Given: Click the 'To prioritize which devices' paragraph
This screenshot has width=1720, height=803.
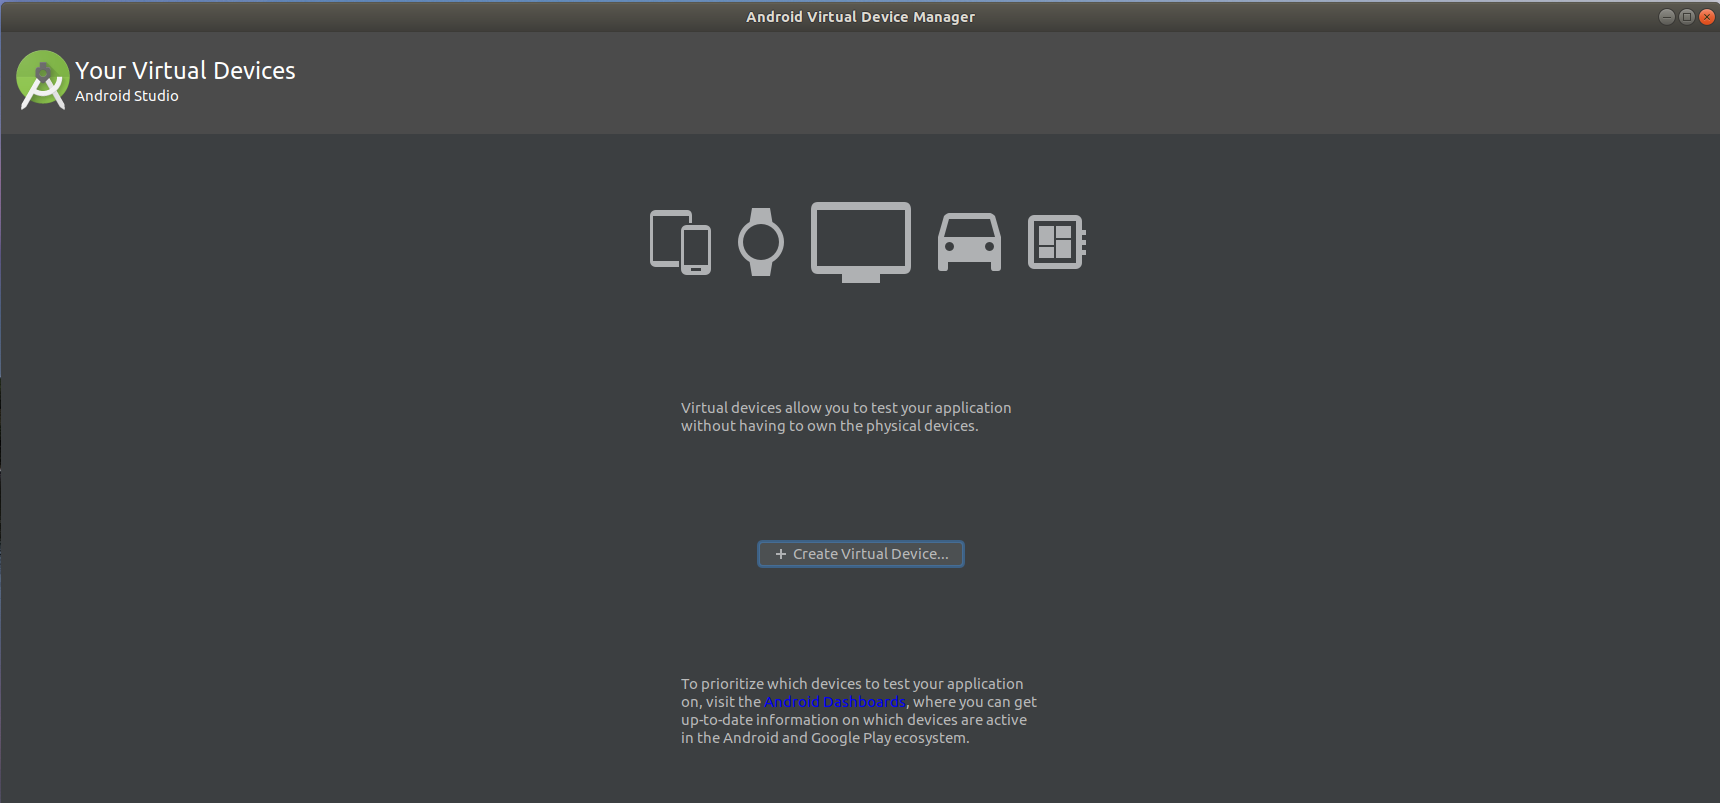Looking at the screenshot, I should tap(859, 711).
